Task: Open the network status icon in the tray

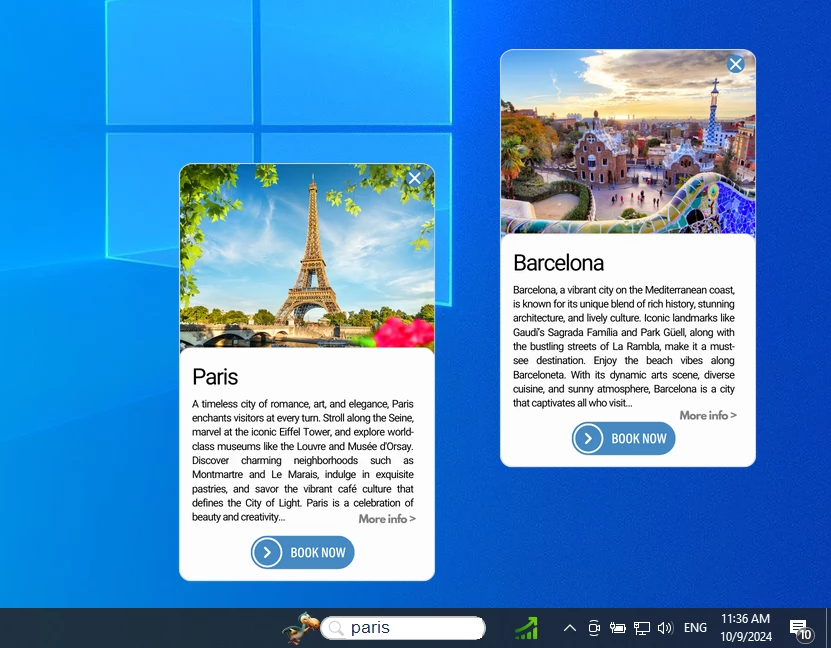Action: coord(641,628)
